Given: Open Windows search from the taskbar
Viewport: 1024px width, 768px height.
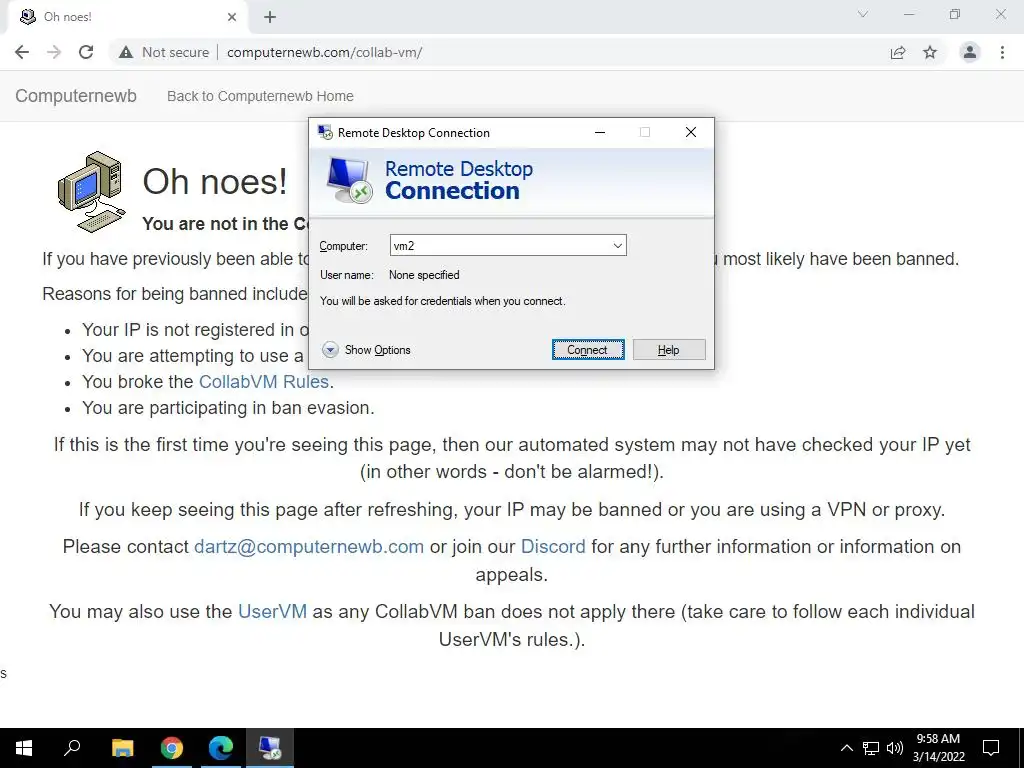Looking at the screenshot, I should click(x=72, y=748).
